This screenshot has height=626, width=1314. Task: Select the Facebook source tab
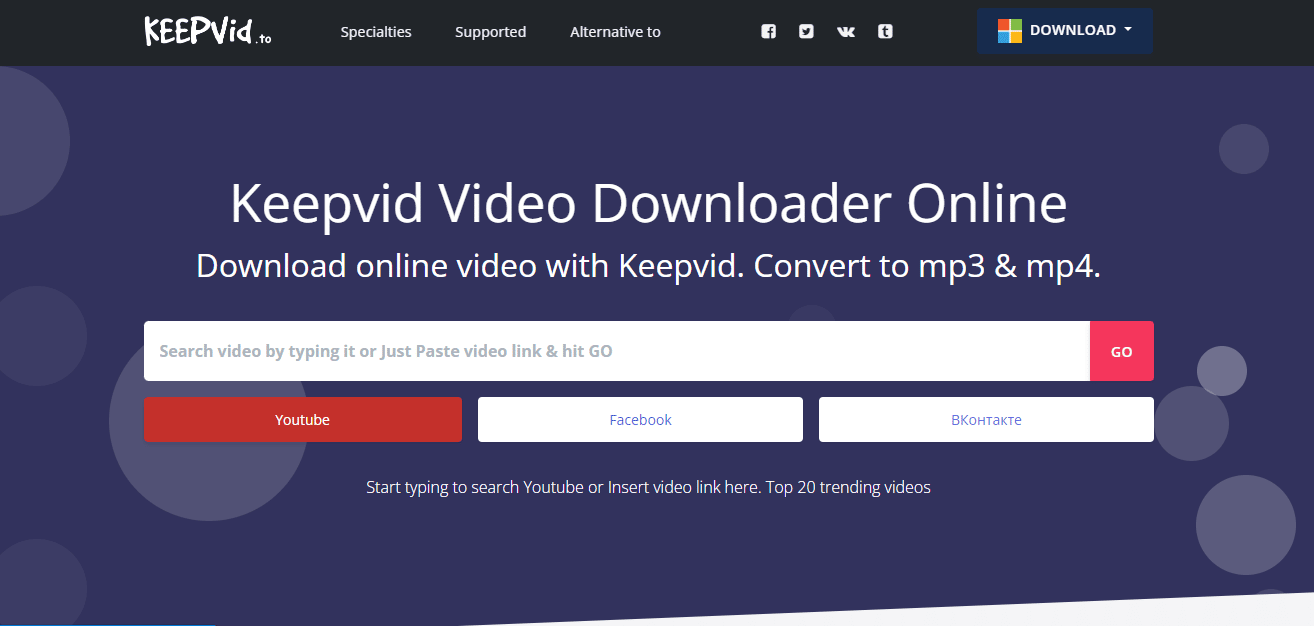coord(640,420)
